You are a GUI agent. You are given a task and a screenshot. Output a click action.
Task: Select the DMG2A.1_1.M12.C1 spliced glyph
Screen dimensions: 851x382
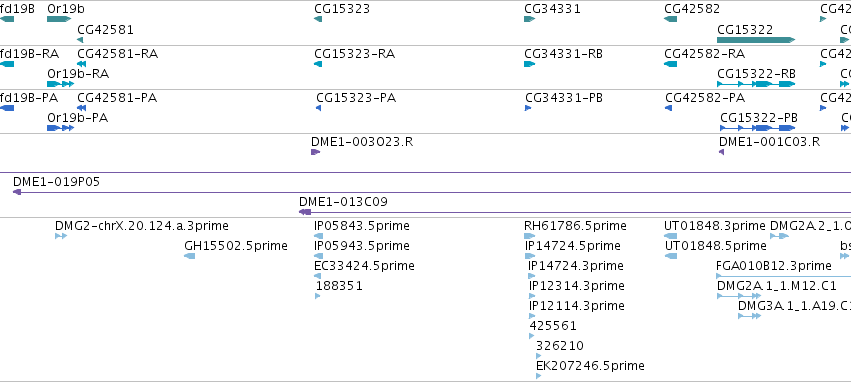[x=739, y=296]
